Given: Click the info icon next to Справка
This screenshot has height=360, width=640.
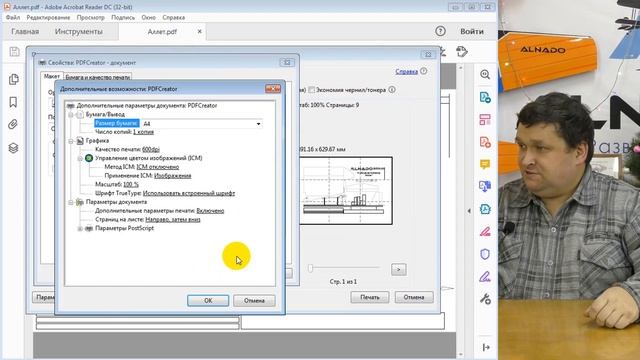Looking at the screenshot, I should (x=424, y=71).
